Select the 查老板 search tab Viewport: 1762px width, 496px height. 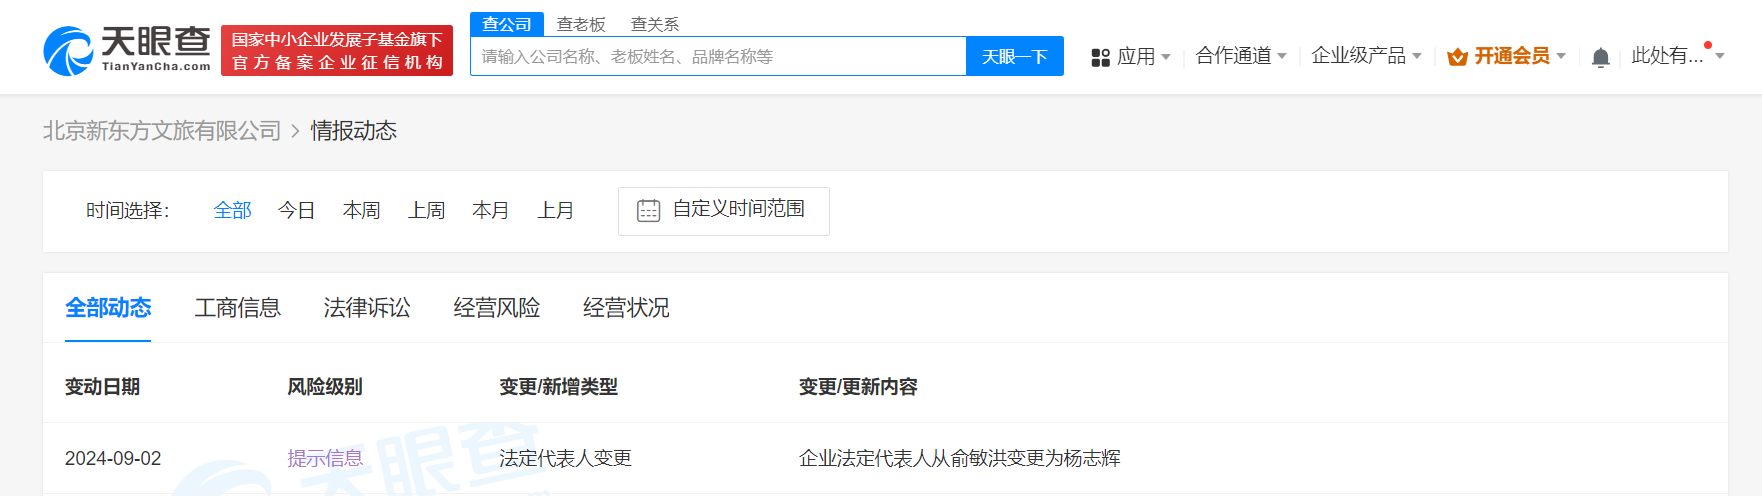[x=581, y=24]
